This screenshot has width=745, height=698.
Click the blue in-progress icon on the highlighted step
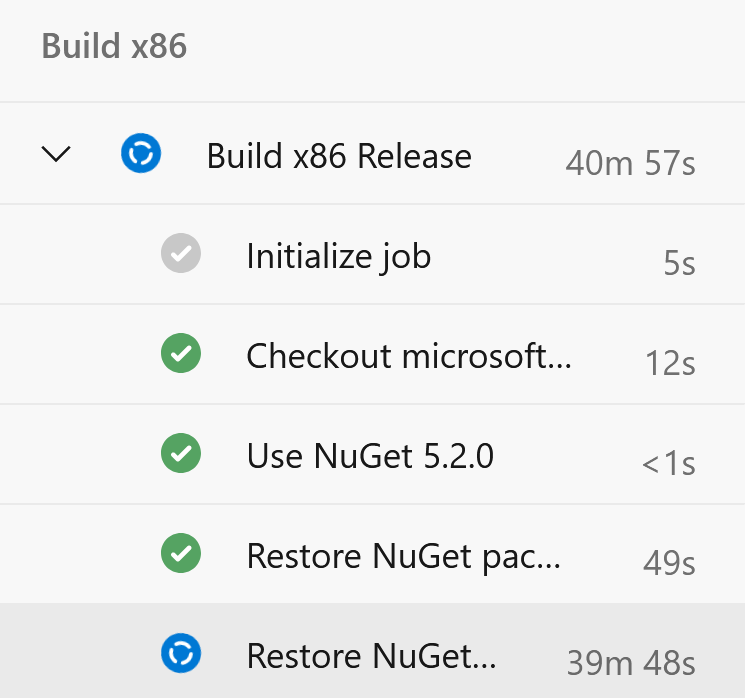[x=181, y=654]
